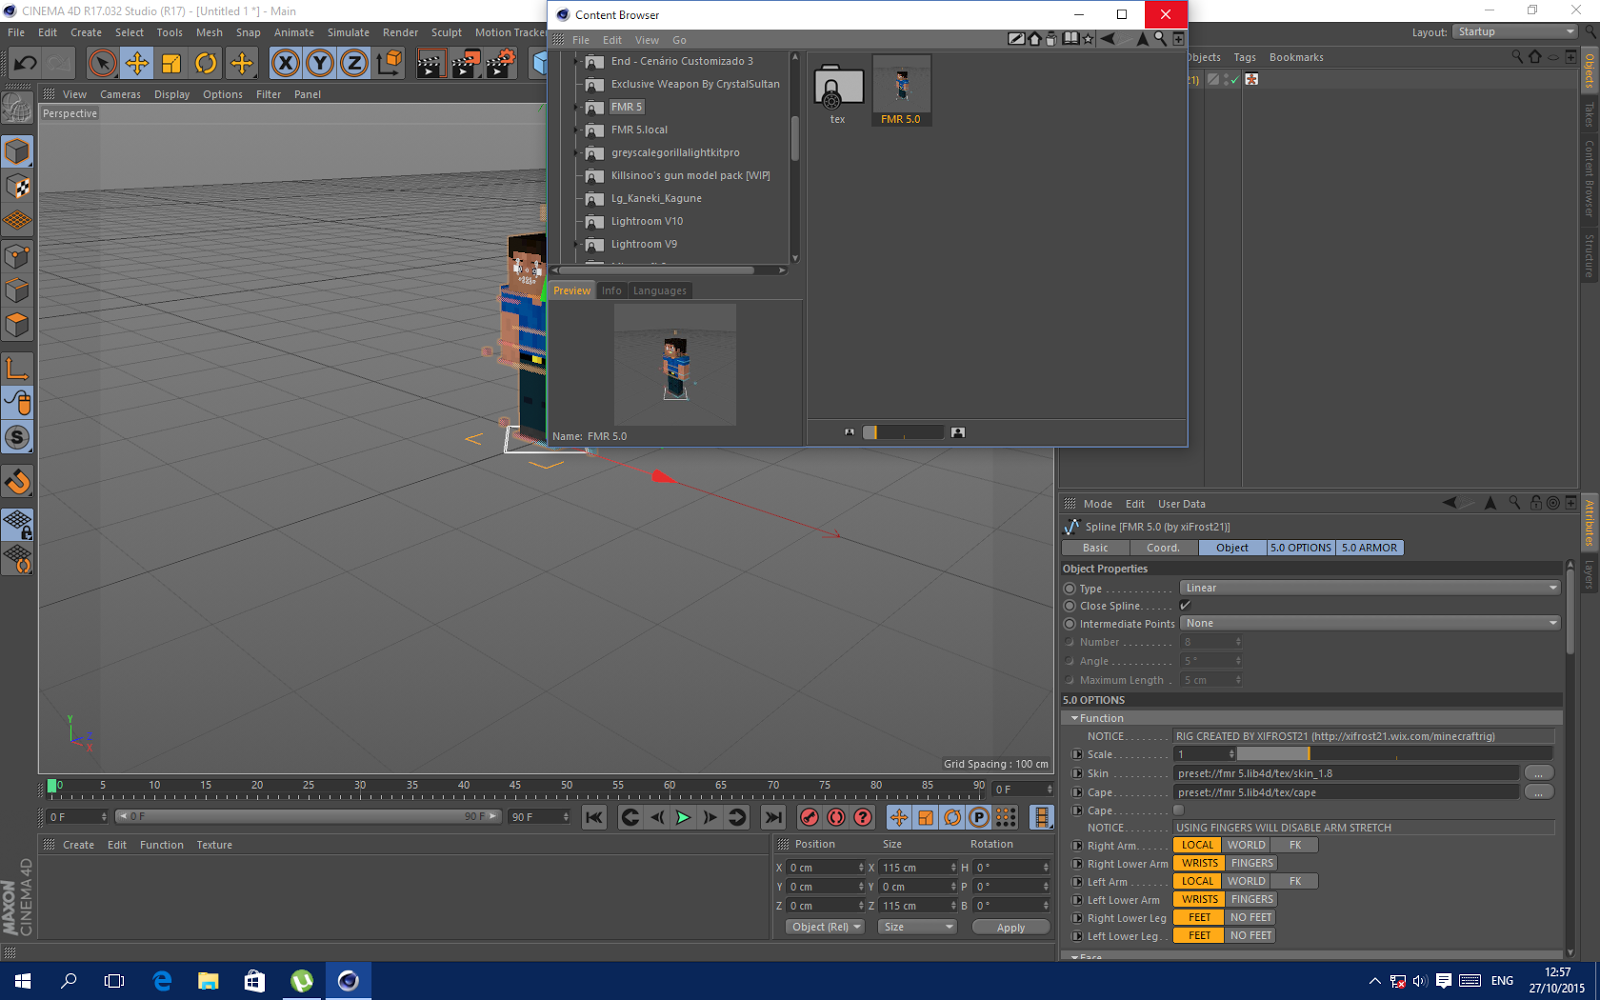1600x1000 pixels.
Task: Select the FMR 5.0 preset thumbnail
Action: point(901,91)
